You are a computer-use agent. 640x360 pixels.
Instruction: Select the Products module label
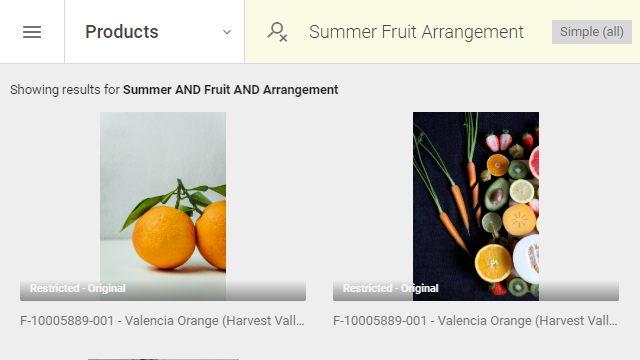point(122,32)
